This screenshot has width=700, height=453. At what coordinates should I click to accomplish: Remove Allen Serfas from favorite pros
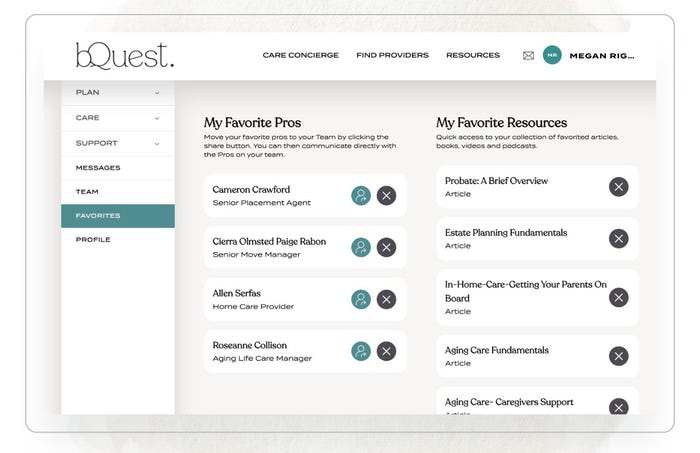click(386, 299)
